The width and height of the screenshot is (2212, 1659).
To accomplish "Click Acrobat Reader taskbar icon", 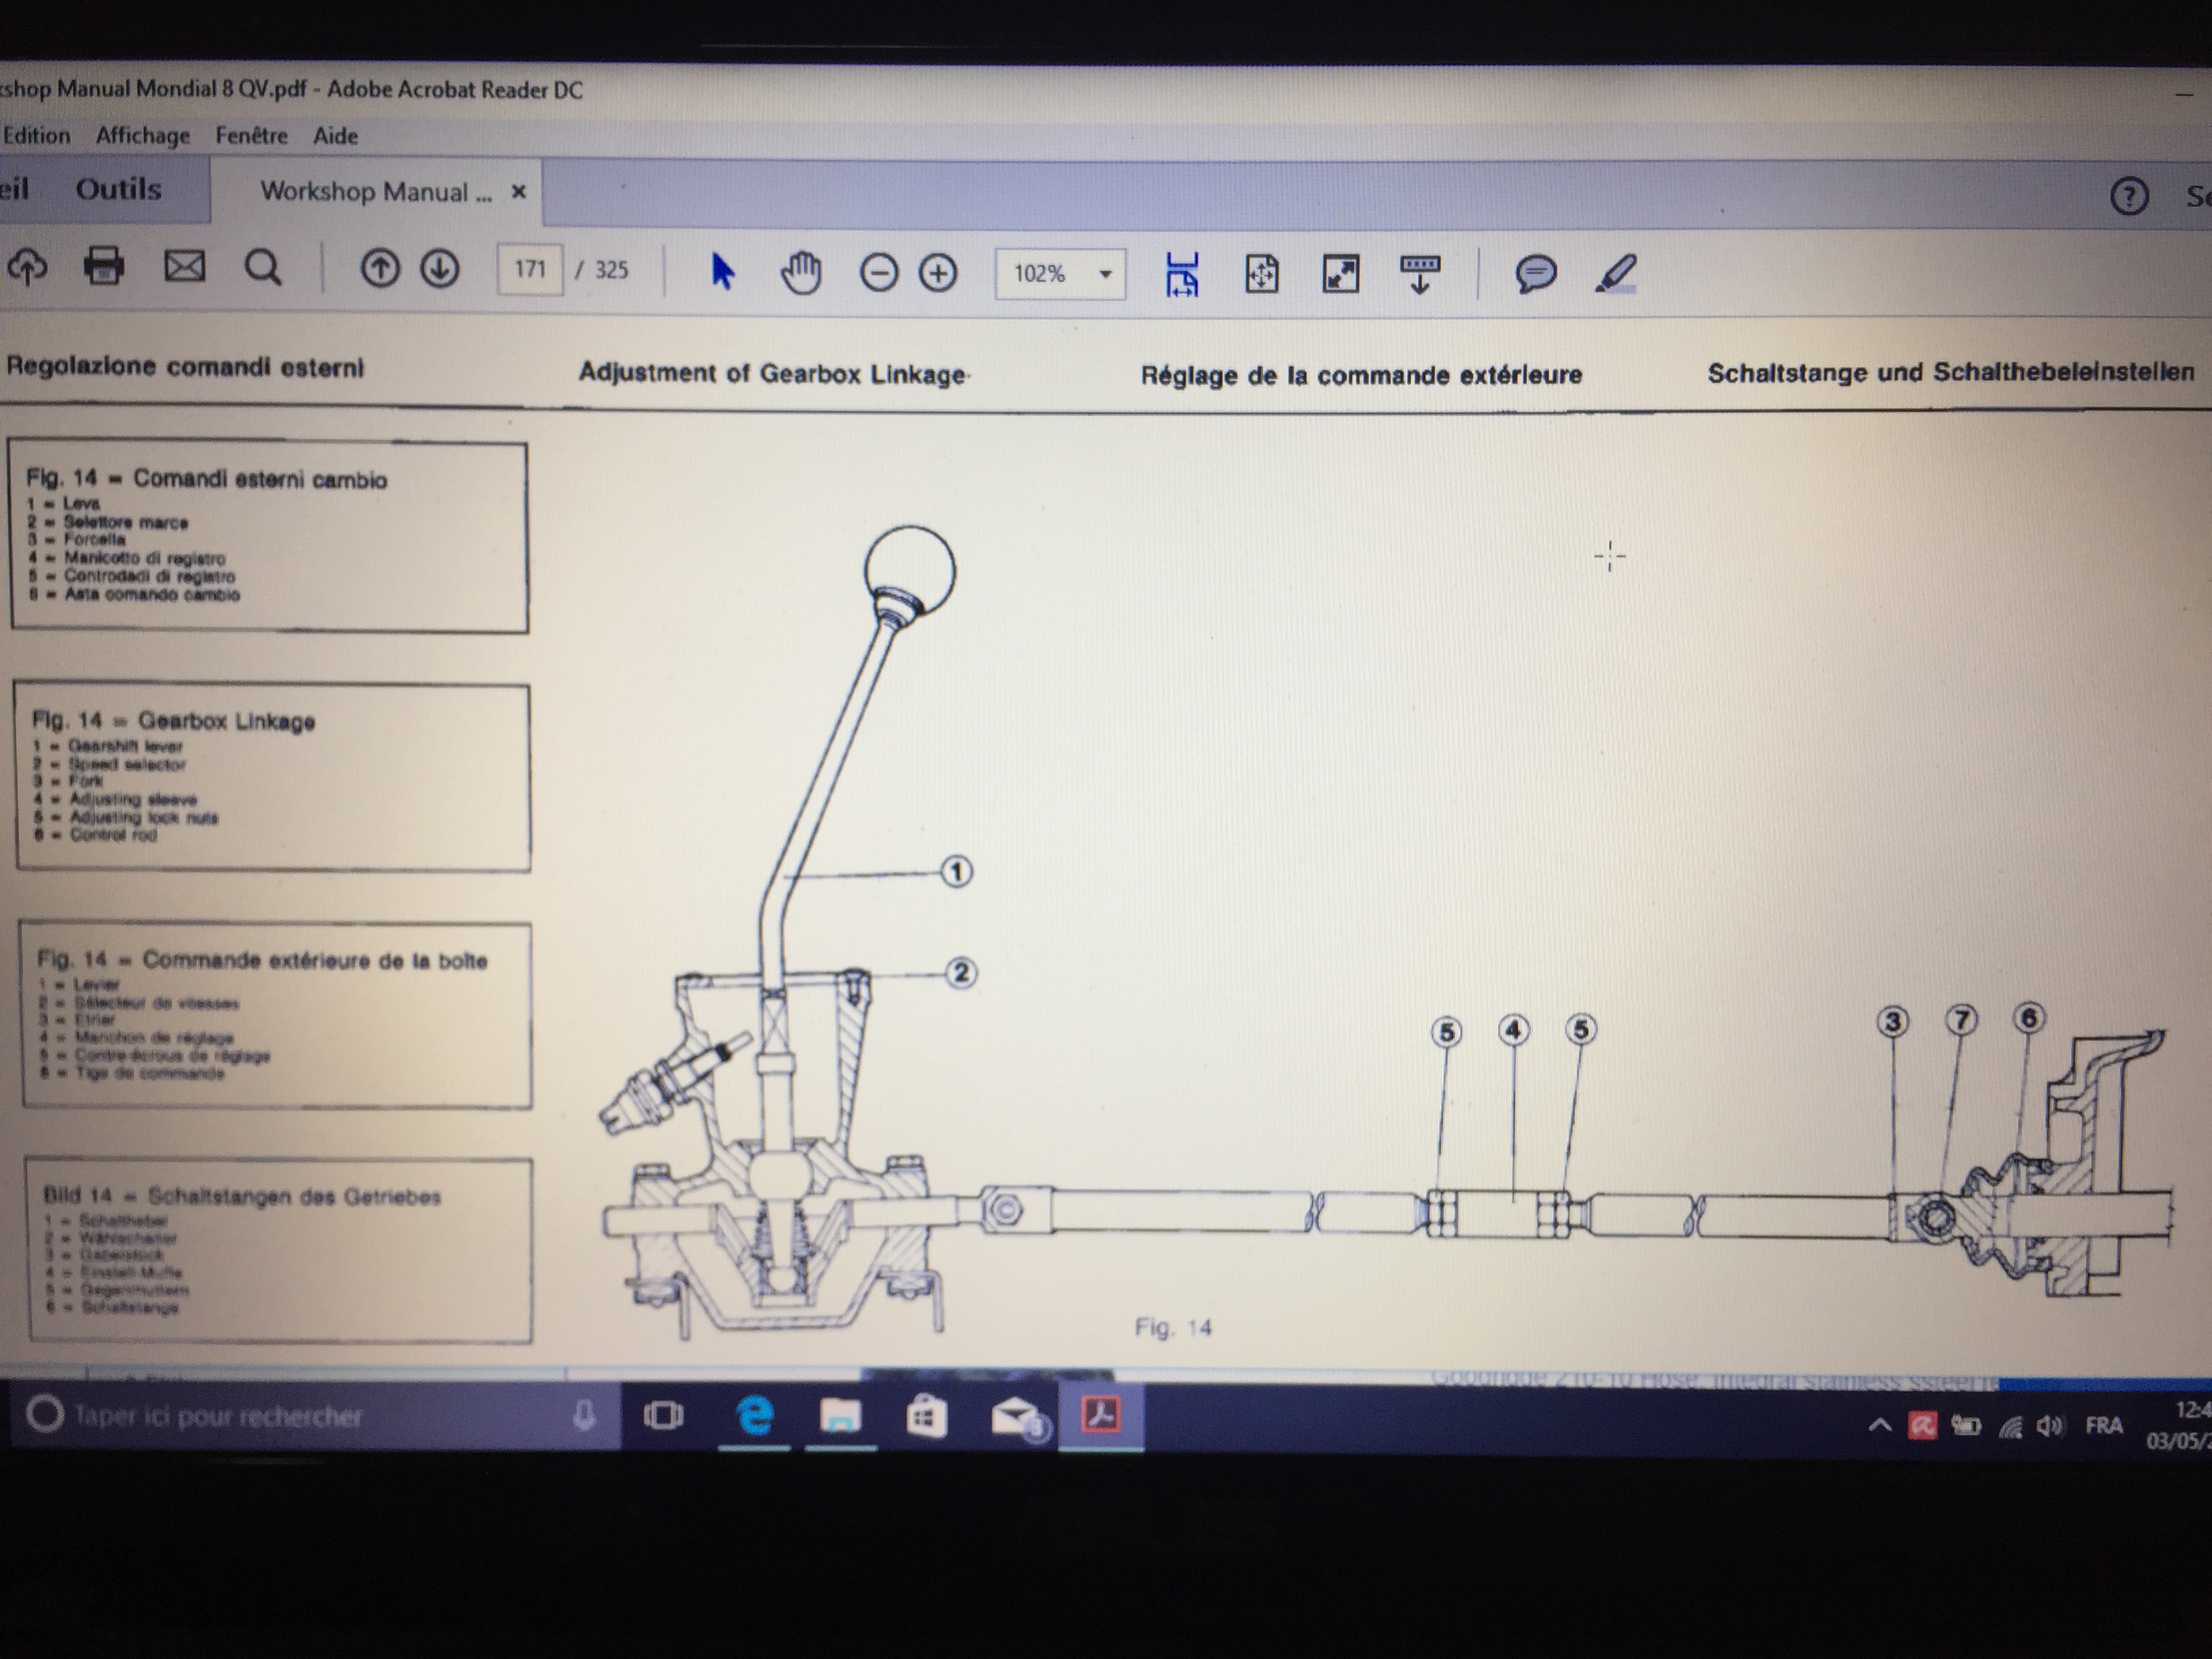I will coord(1101,1416).
